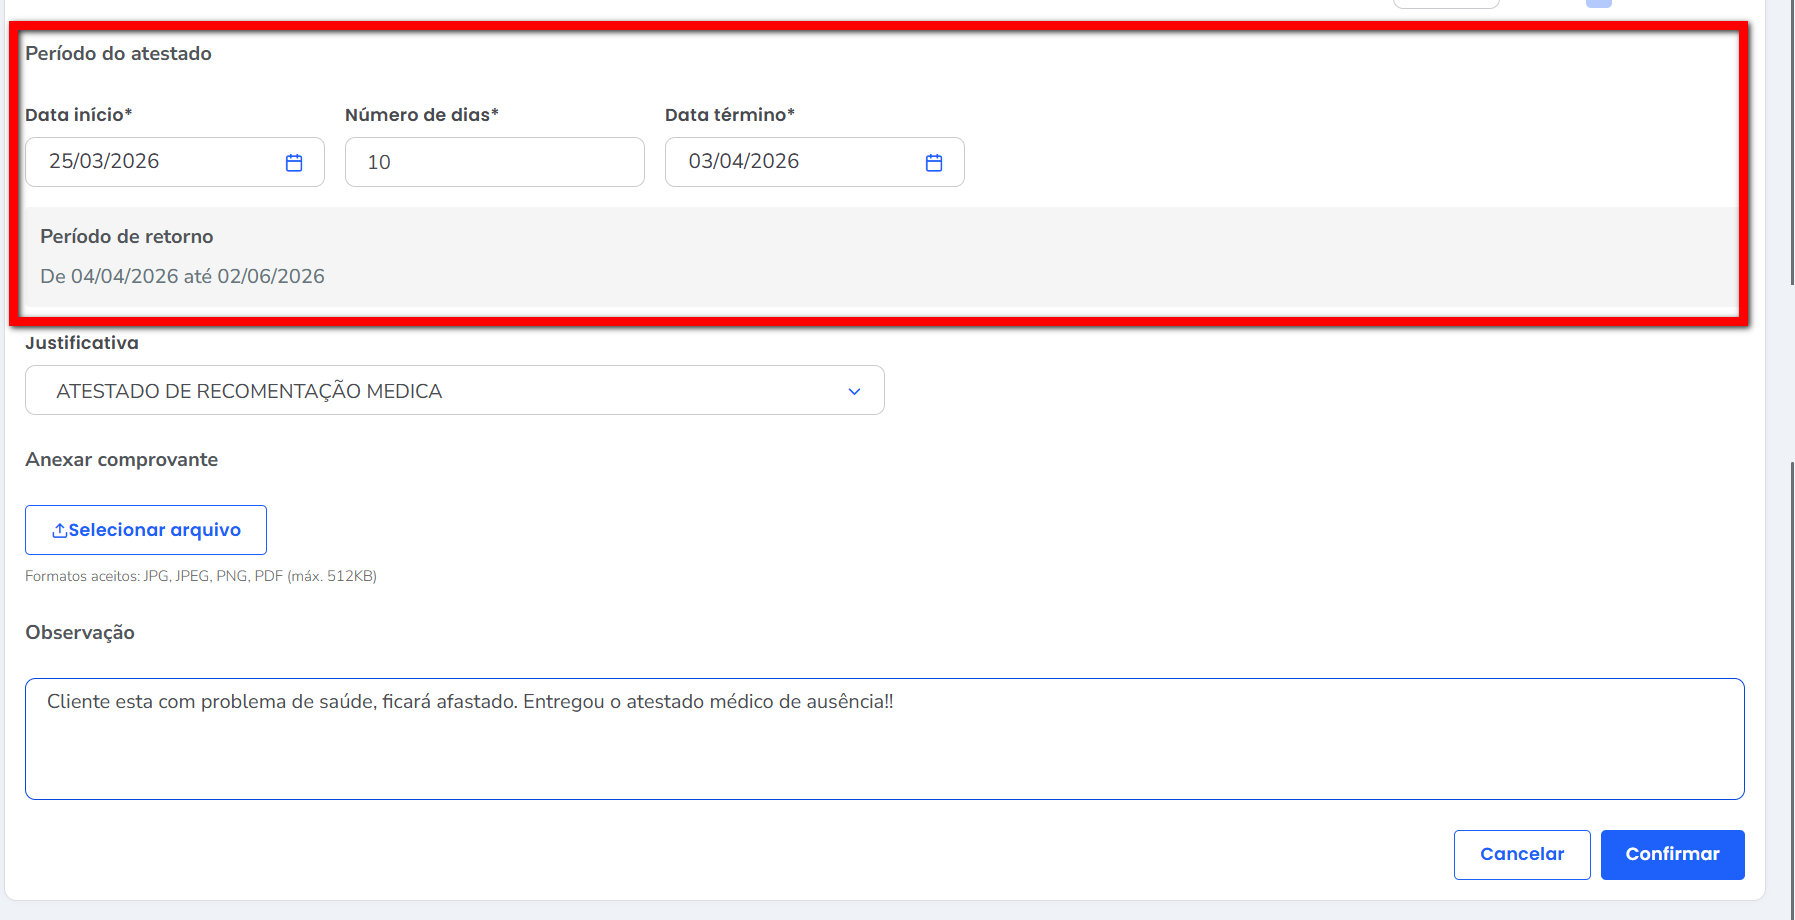Click the upload icon in Selecionar arquivo
Screen dimensions: 1795x920
pos(60,530)
